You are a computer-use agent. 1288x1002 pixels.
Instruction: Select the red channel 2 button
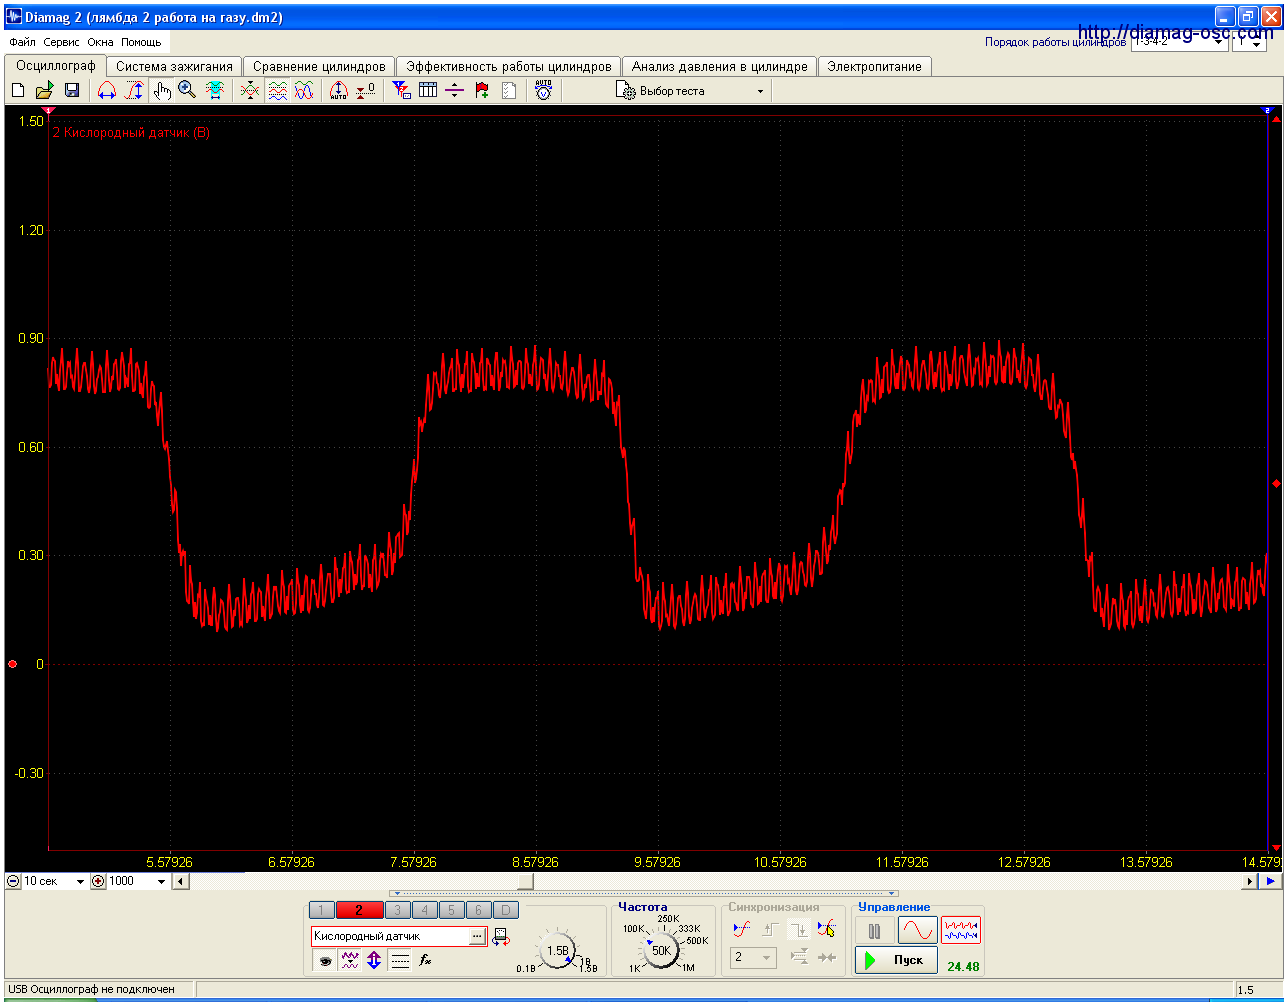tap(358, 910)
